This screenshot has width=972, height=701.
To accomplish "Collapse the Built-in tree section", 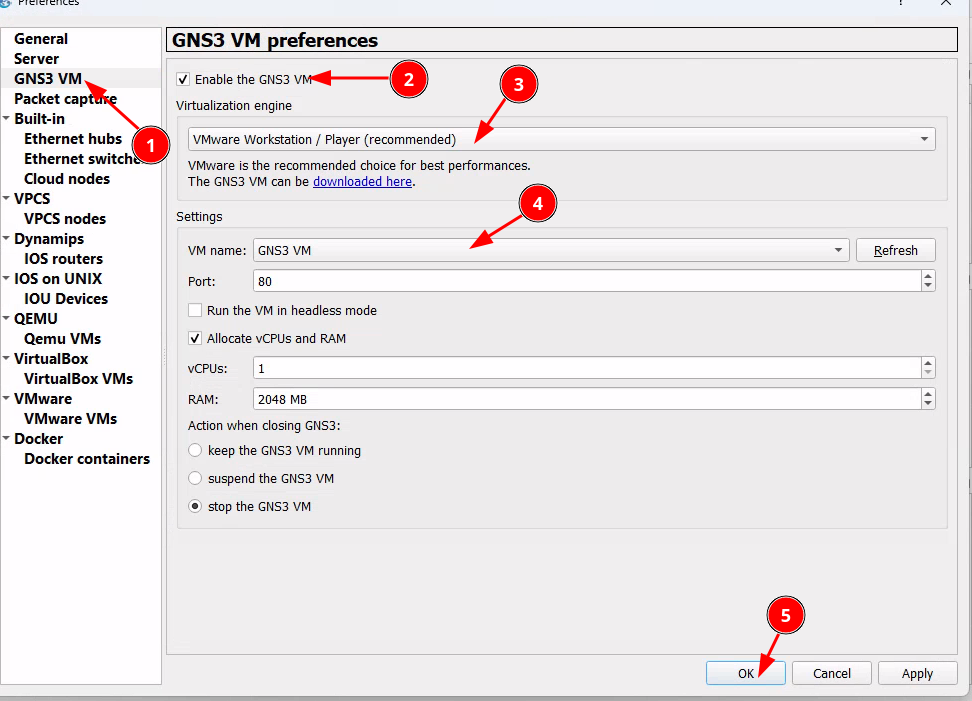I will click(x=7, y=119).
